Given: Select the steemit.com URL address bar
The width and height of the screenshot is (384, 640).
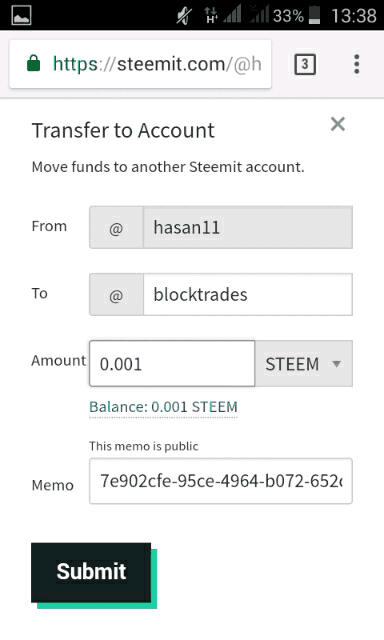Looking at the screenshot, I should pyautogui.click(x=140, y=64).
